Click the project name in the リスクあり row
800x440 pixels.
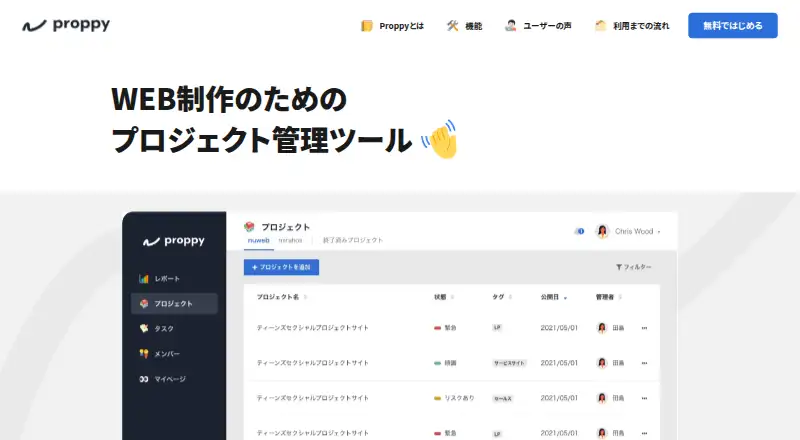[312, 398]
